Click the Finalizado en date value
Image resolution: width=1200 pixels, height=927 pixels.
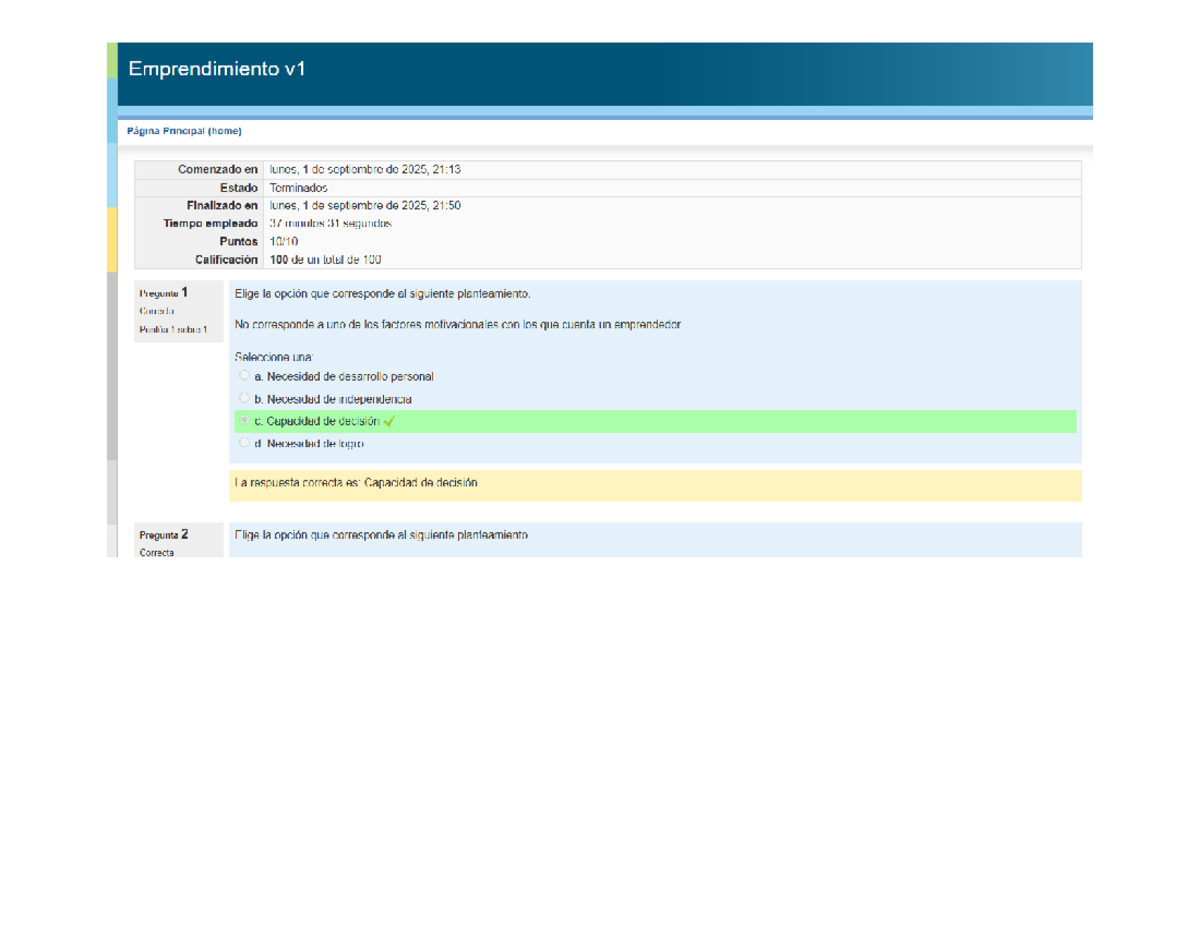point(365,206)
